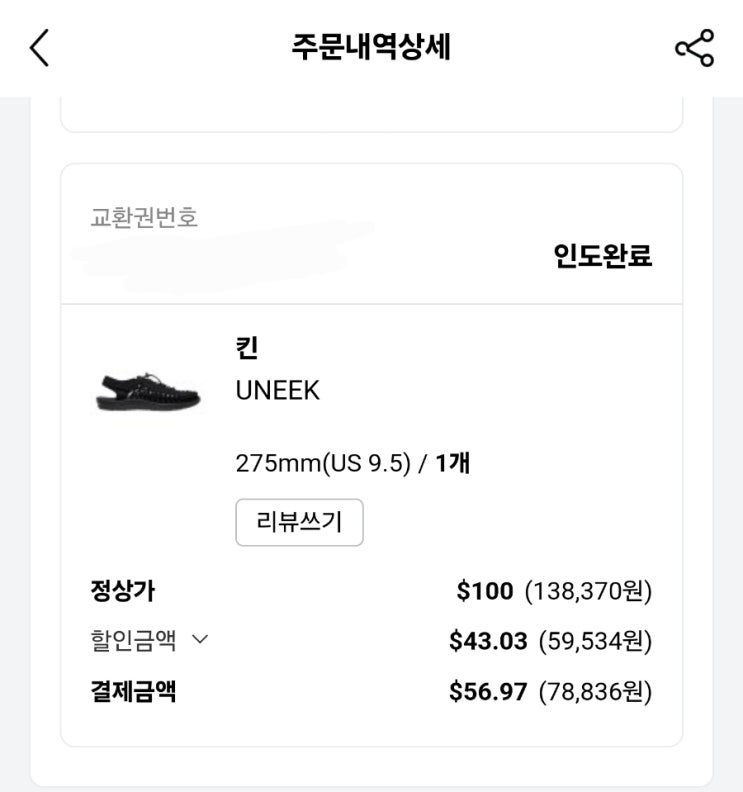Tap the share icon
This screenshot has width=743, height=792.
tap(694, 48)
